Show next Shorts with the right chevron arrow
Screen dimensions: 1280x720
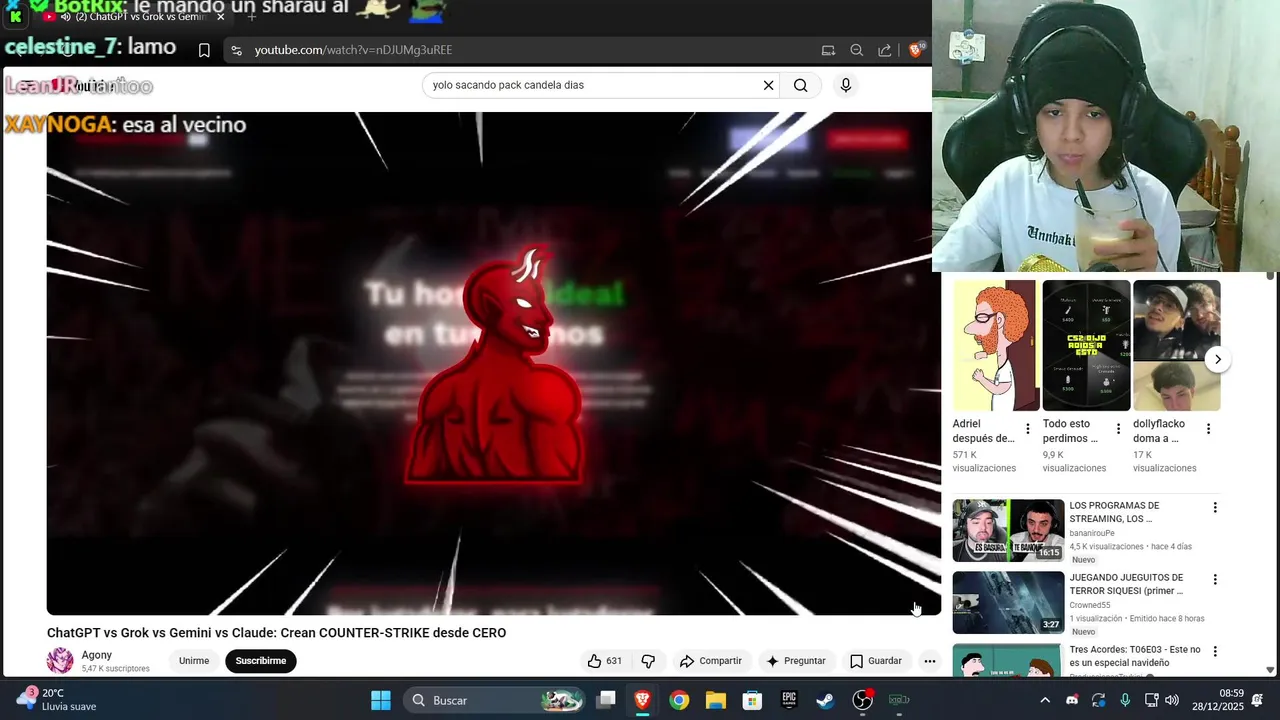1217,359
